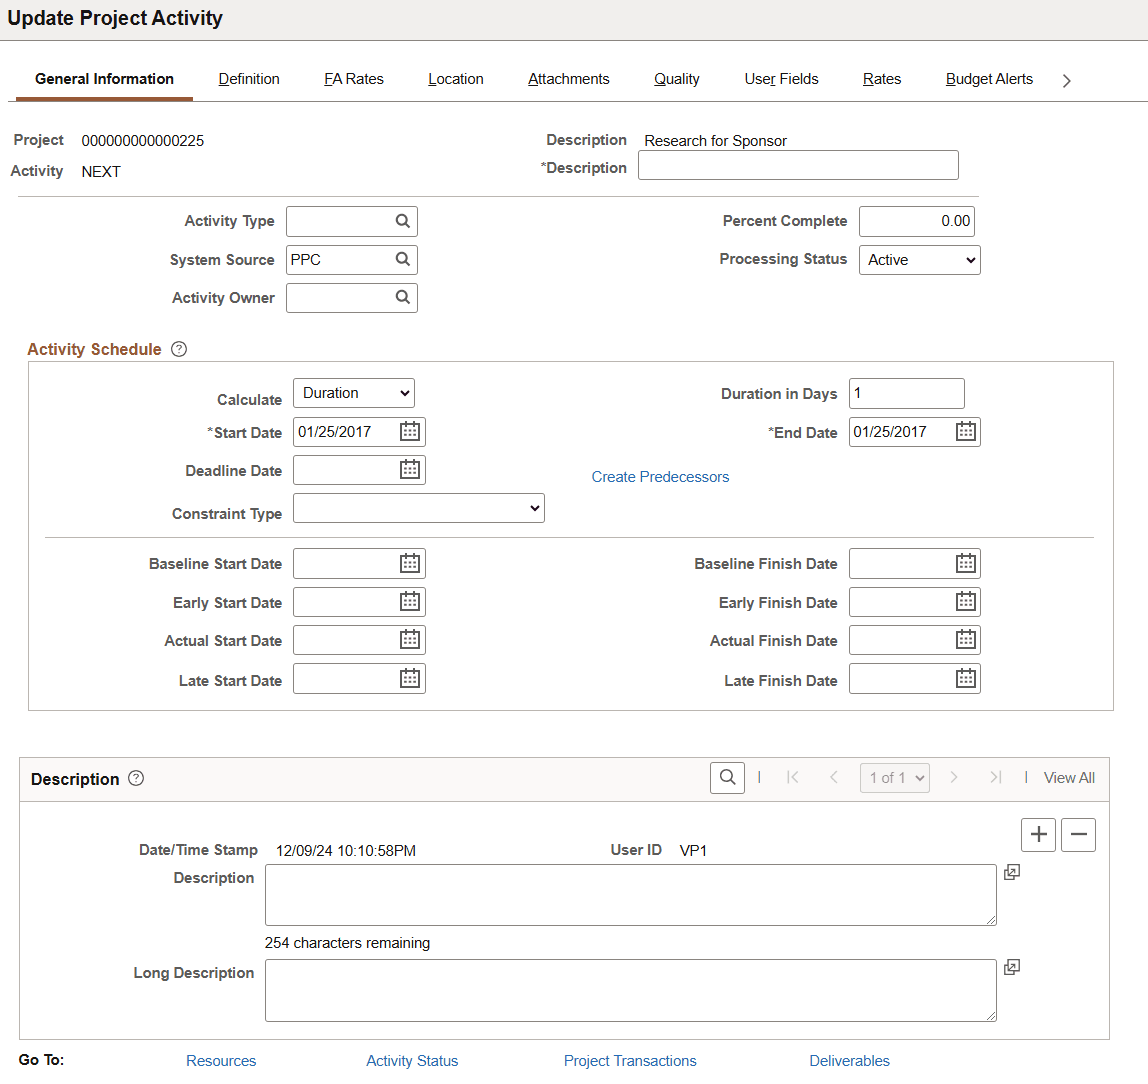
Task: Open the Processing Status dropdown
Action: [x=919, y=259]
